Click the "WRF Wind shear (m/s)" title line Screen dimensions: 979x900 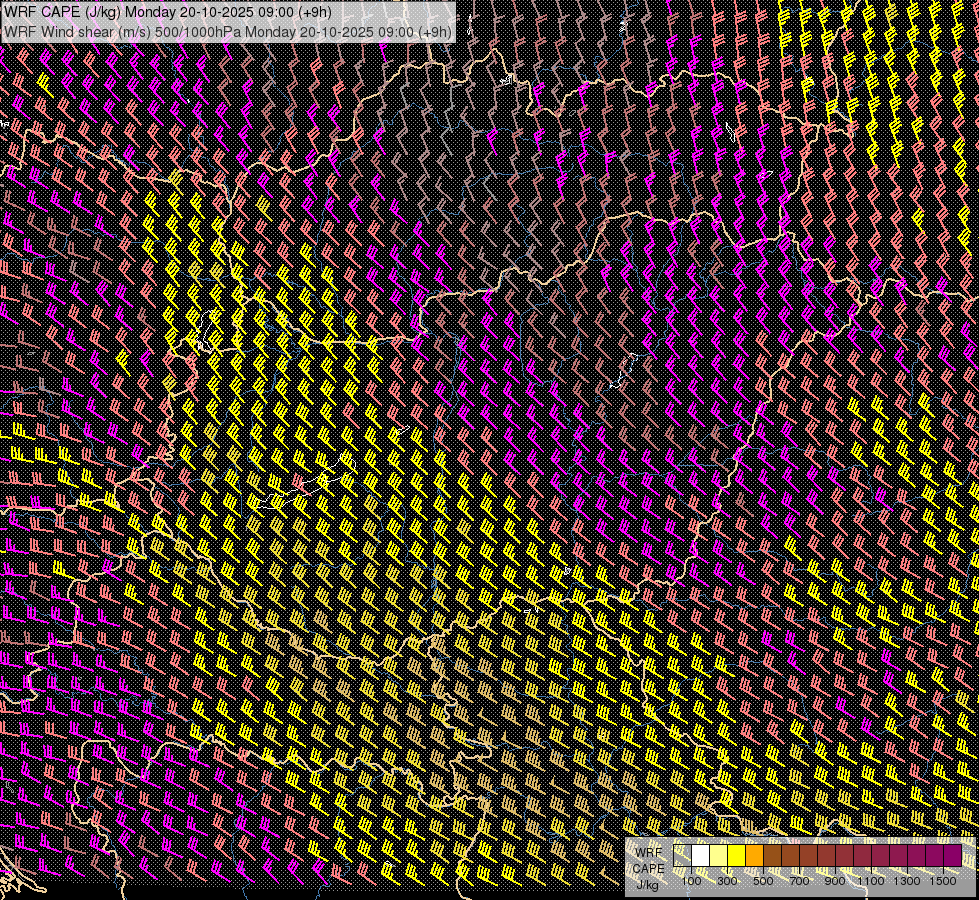[x=228, y=31]
